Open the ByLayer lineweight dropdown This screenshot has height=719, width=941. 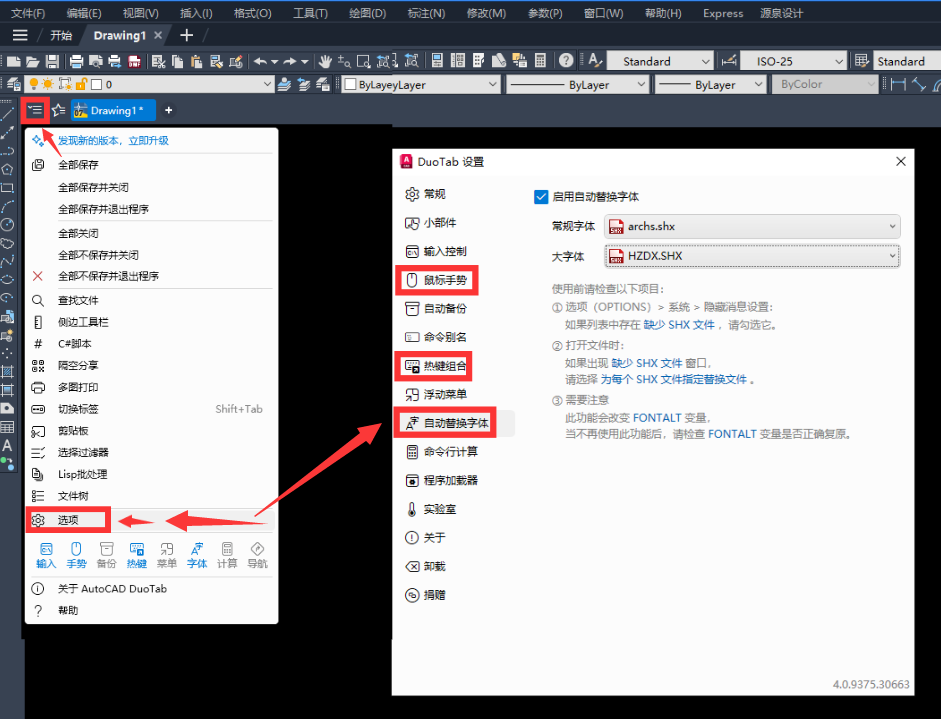[x=711, y=85]
